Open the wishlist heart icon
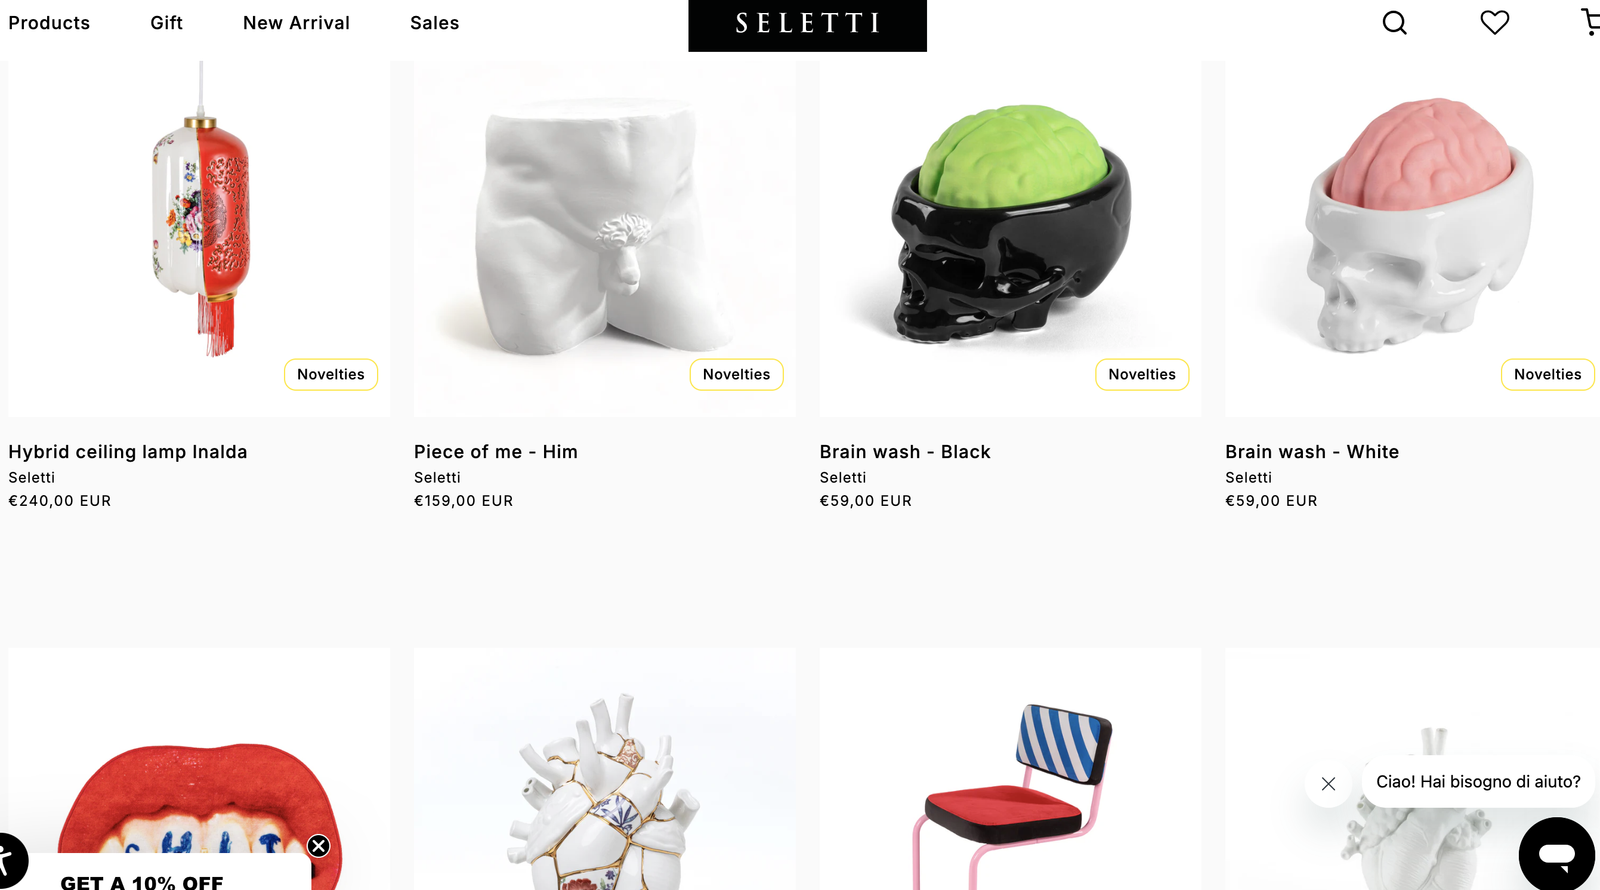The height and width of the screenshot is (890, 1600). tap(1494, 22)
